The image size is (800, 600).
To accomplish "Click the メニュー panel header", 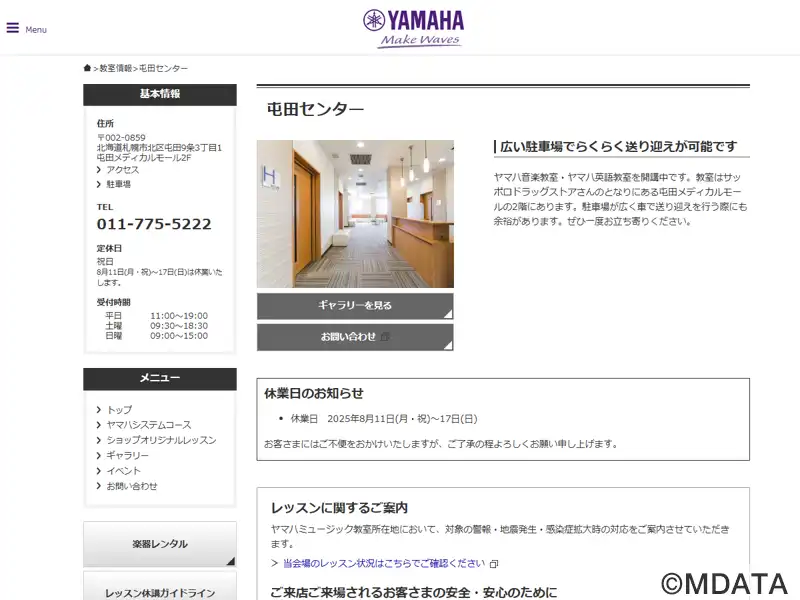I will pyautogui.click(x=160, y=379).
